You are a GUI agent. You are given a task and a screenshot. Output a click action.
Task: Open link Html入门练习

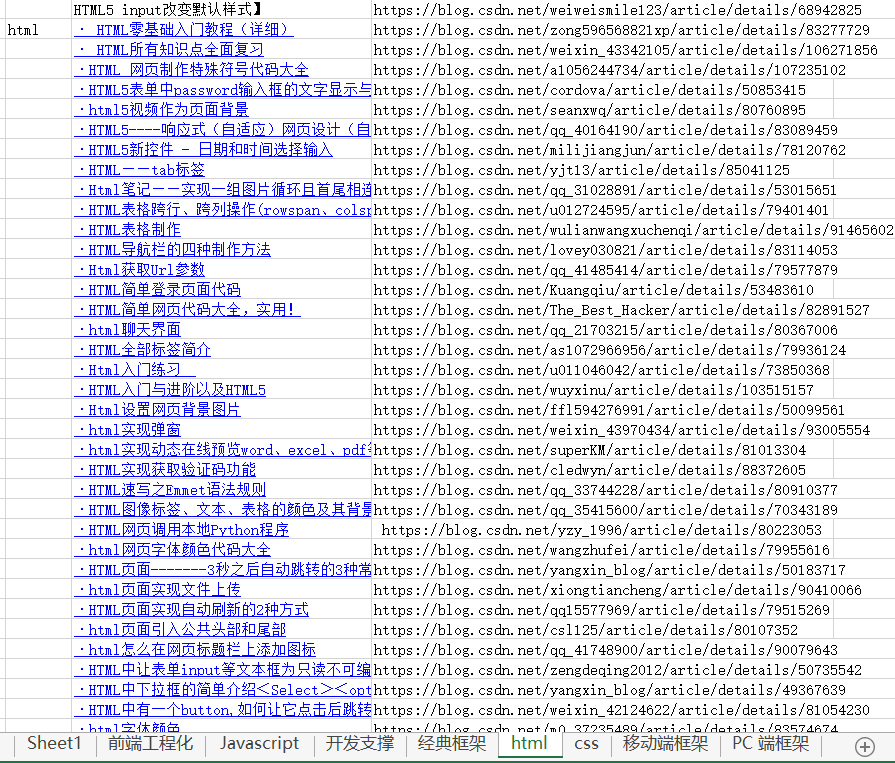[135, 370]
